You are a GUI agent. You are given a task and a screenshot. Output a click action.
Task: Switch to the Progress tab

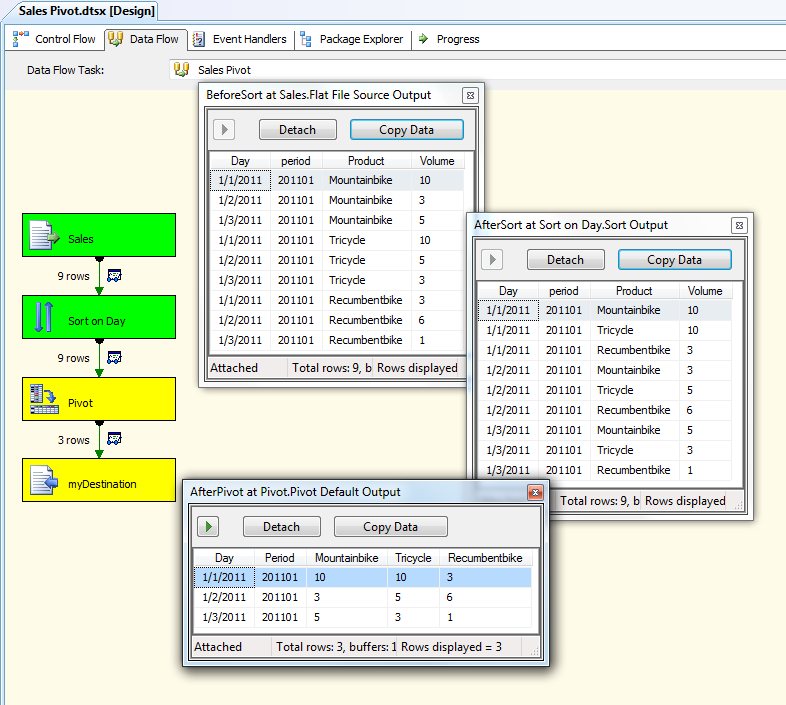point(449,39)
